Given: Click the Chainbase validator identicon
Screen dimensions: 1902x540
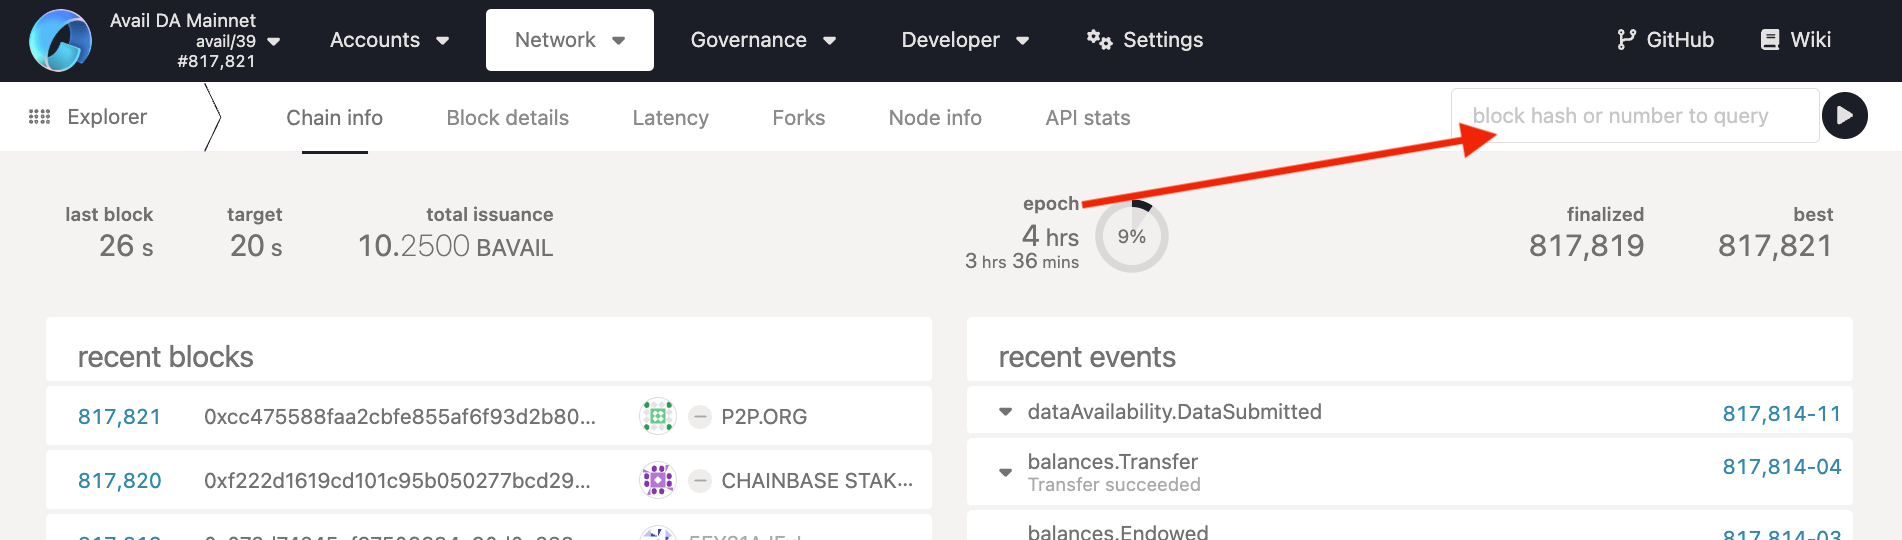Looking at the screenshot, I should (x=657, y=481).
